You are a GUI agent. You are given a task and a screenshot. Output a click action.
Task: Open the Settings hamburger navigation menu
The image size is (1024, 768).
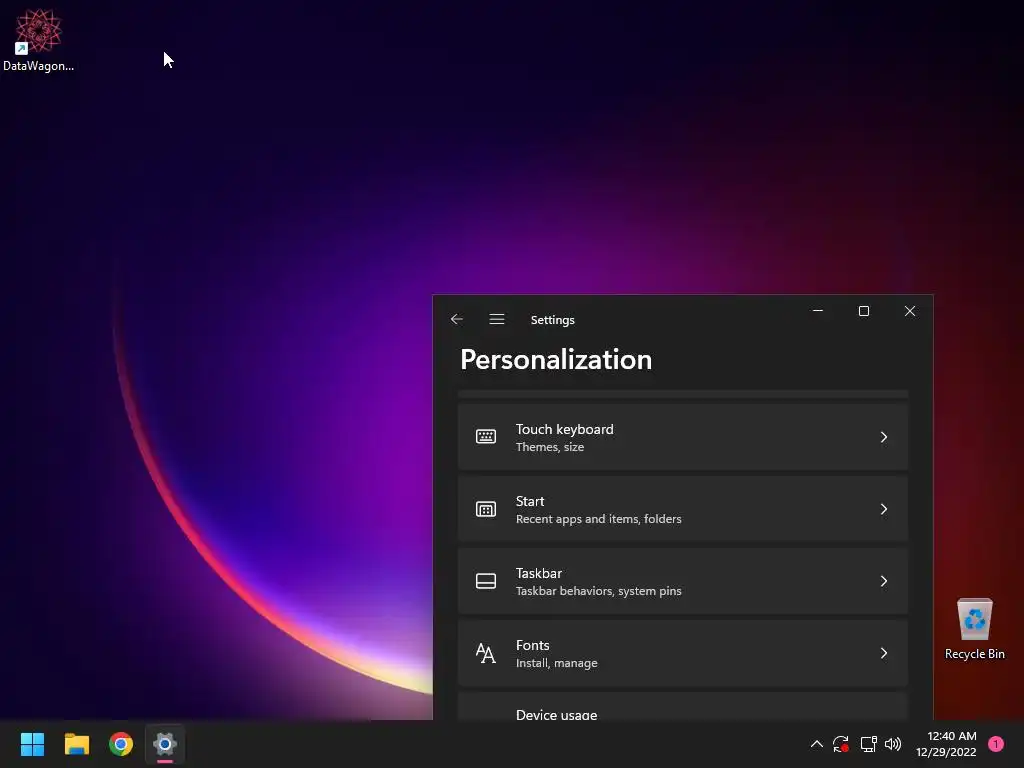pos(497,319)
